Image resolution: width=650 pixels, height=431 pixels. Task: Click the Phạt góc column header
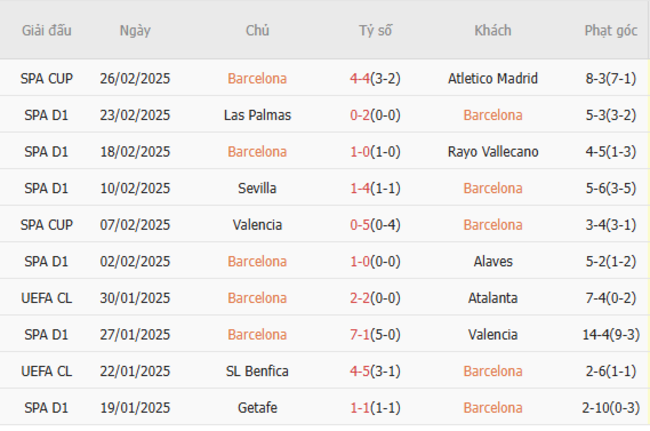[611, 31]
